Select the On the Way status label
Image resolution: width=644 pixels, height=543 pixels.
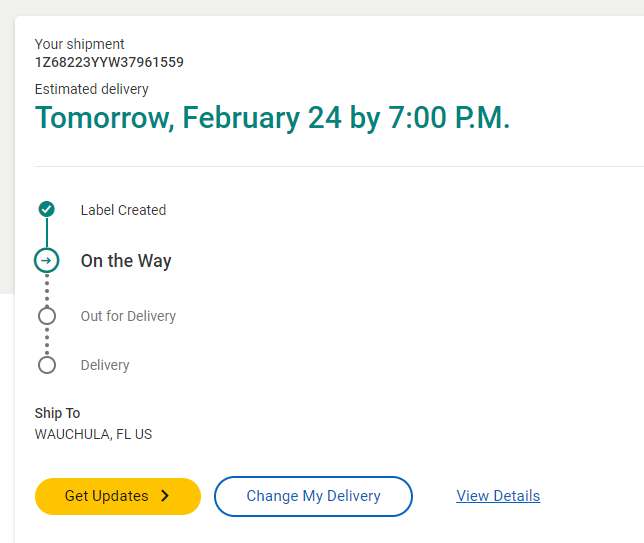click(126, 261)
